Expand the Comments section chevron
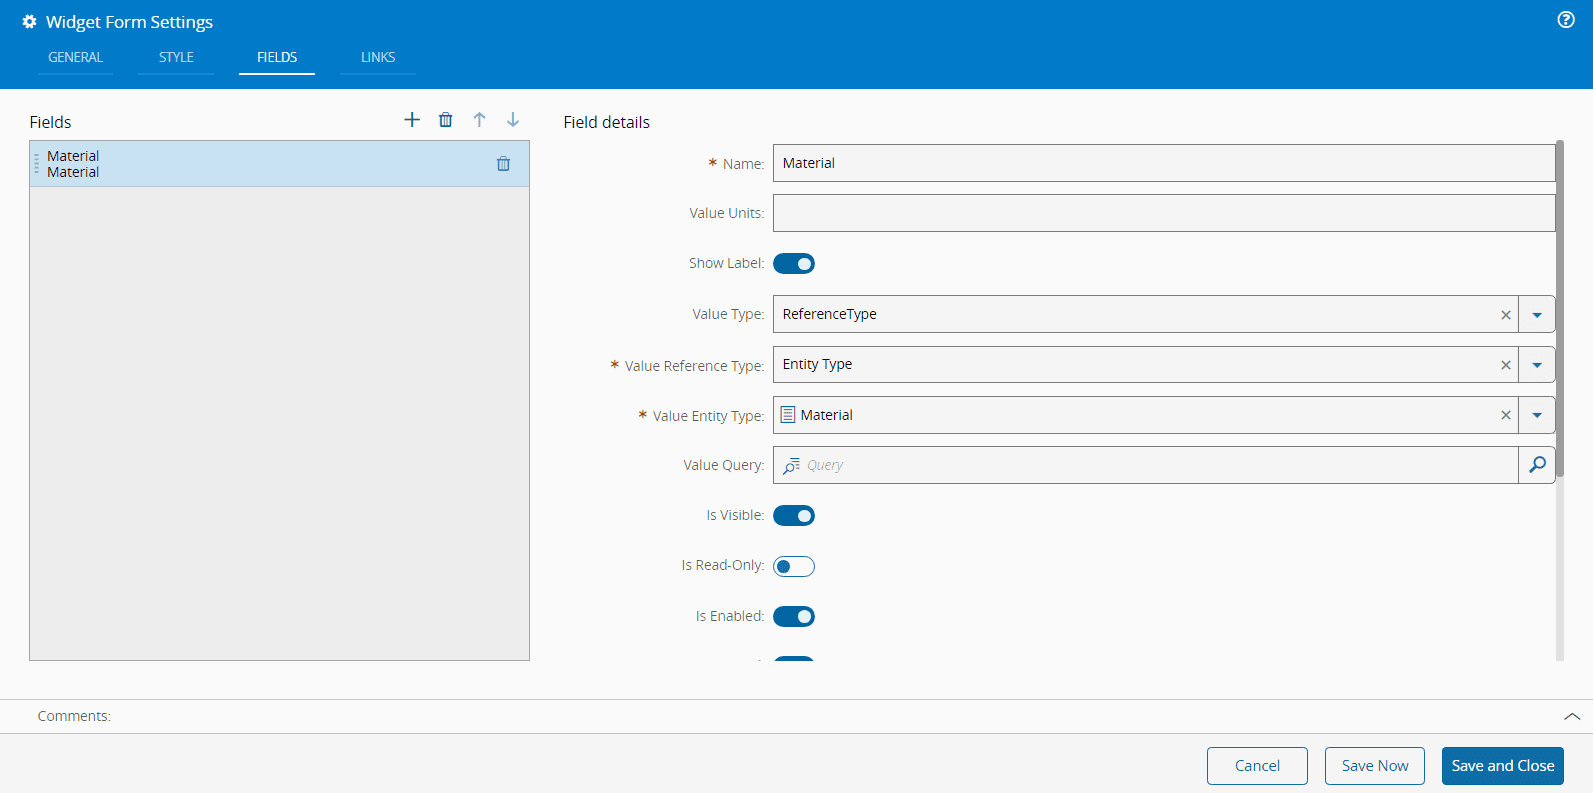 click(x=1572, y=716)
